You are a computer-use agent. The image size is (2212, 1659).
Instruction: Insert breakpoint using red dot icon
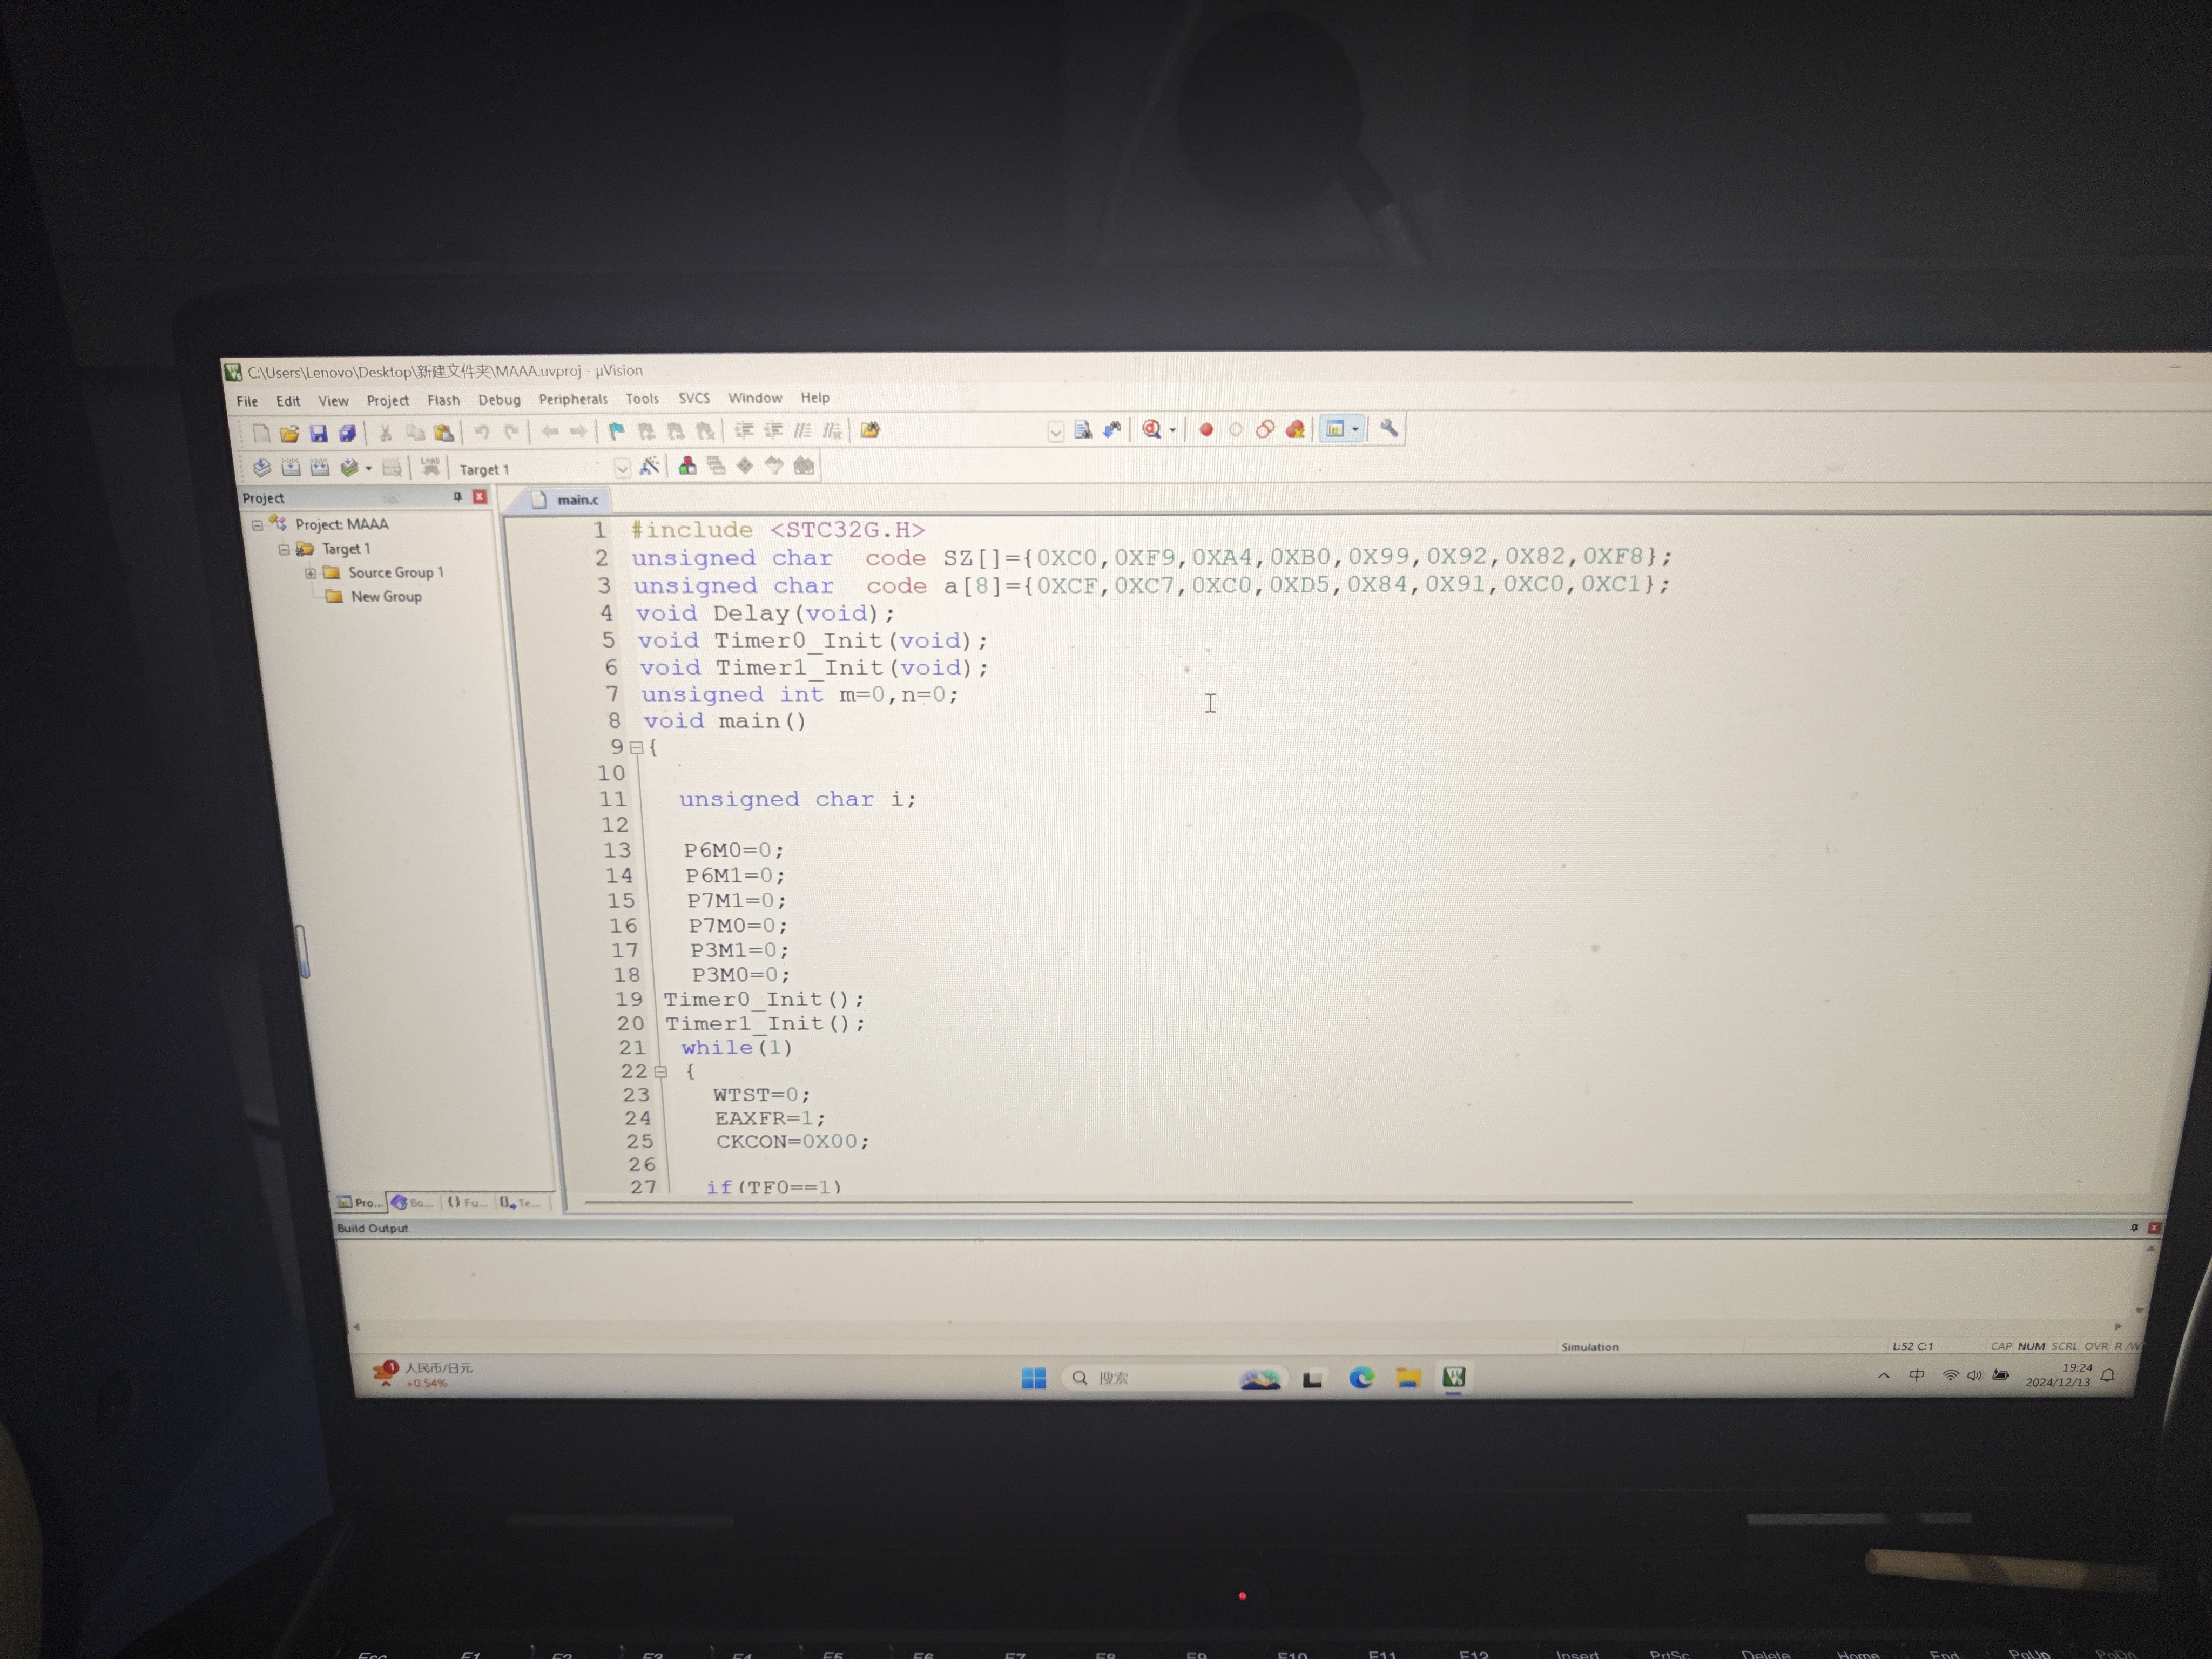(1206, 429)
